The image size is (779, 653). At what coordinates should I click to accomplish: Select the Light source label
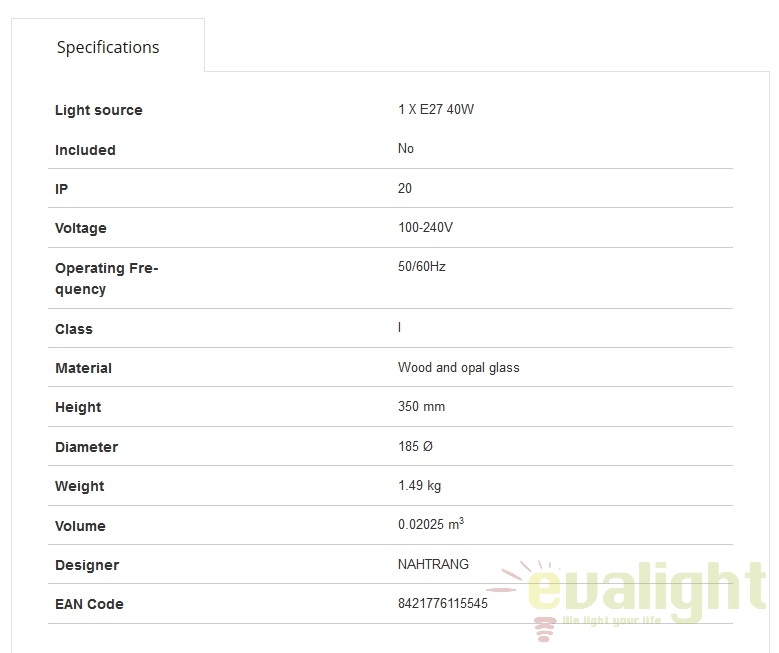point(98,110)
